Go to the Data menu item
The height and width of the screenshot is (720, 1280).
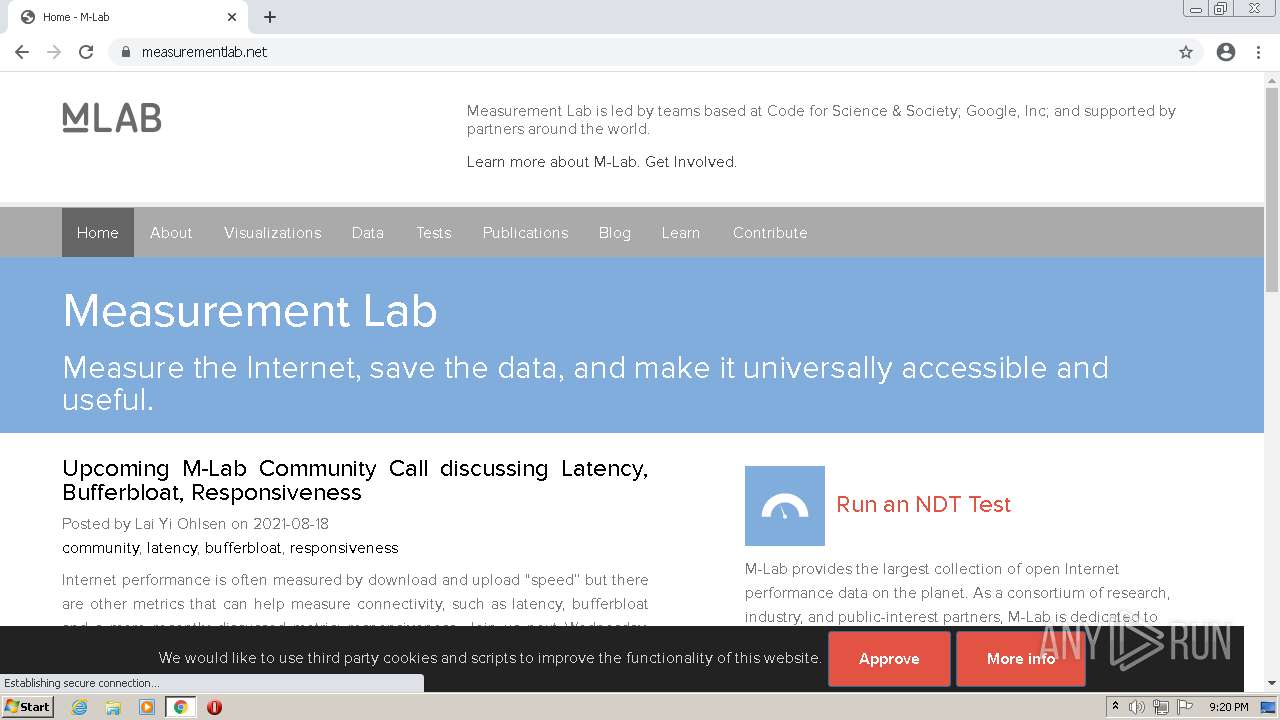[x=368, y=232]
